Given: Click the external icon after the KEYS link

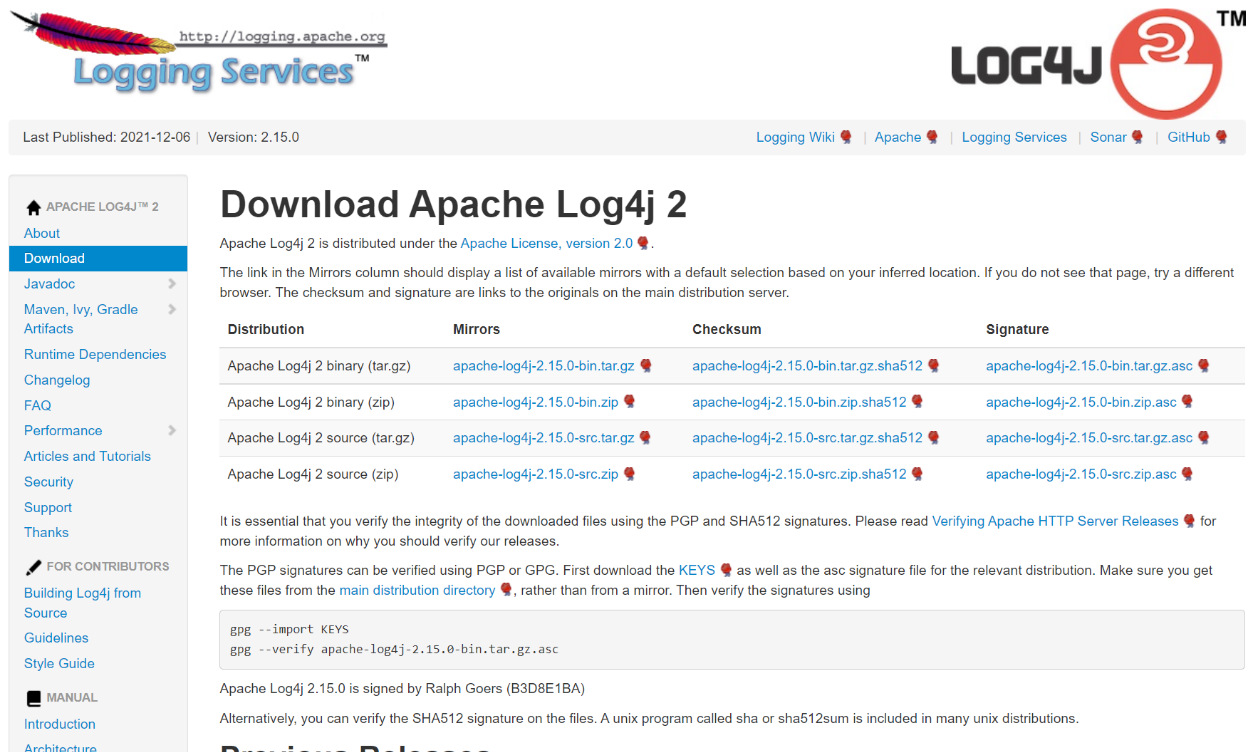Looking at the screenshot, I should point(726,570).
